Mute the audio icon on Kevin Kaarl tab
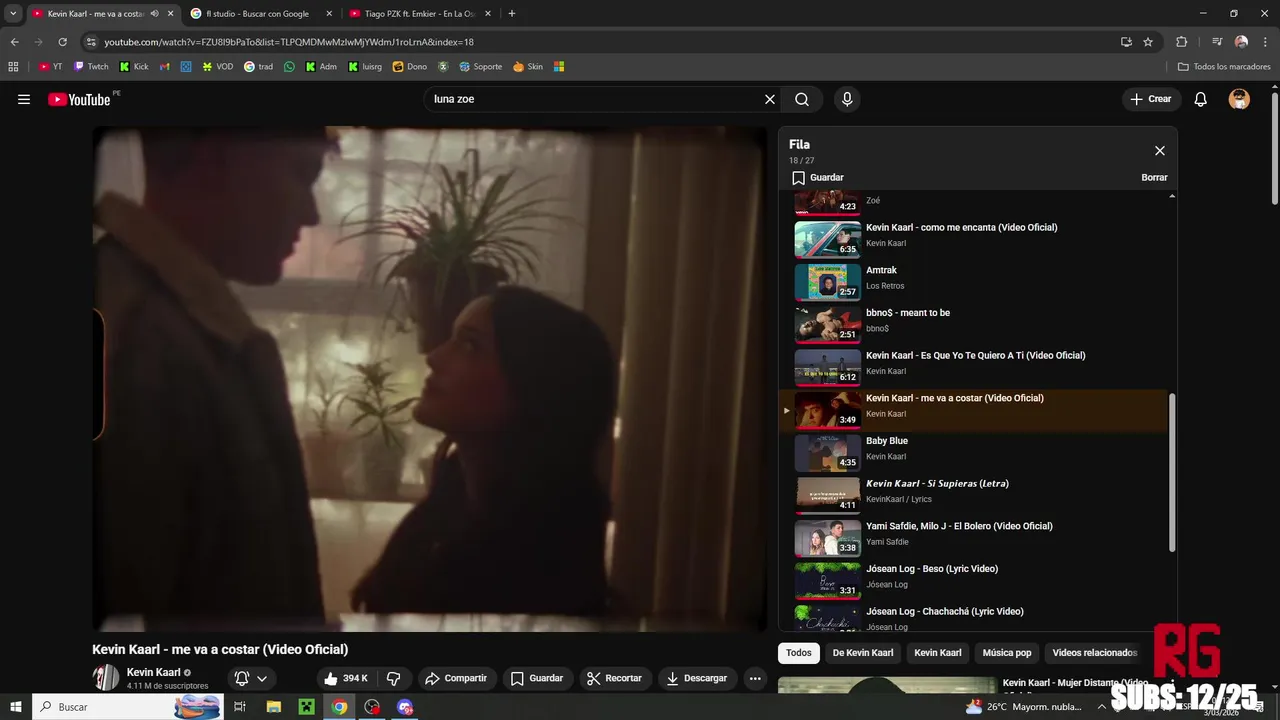1280x720 pixels. pos(154,14)
